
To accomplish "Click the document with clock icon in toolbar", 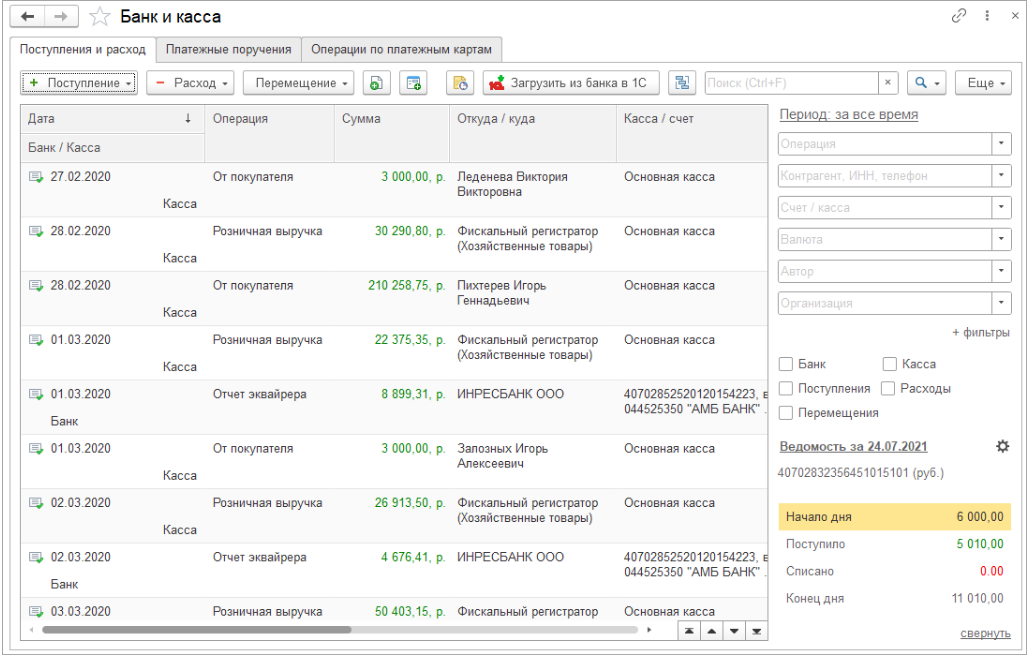I will (x=459, y=83).
